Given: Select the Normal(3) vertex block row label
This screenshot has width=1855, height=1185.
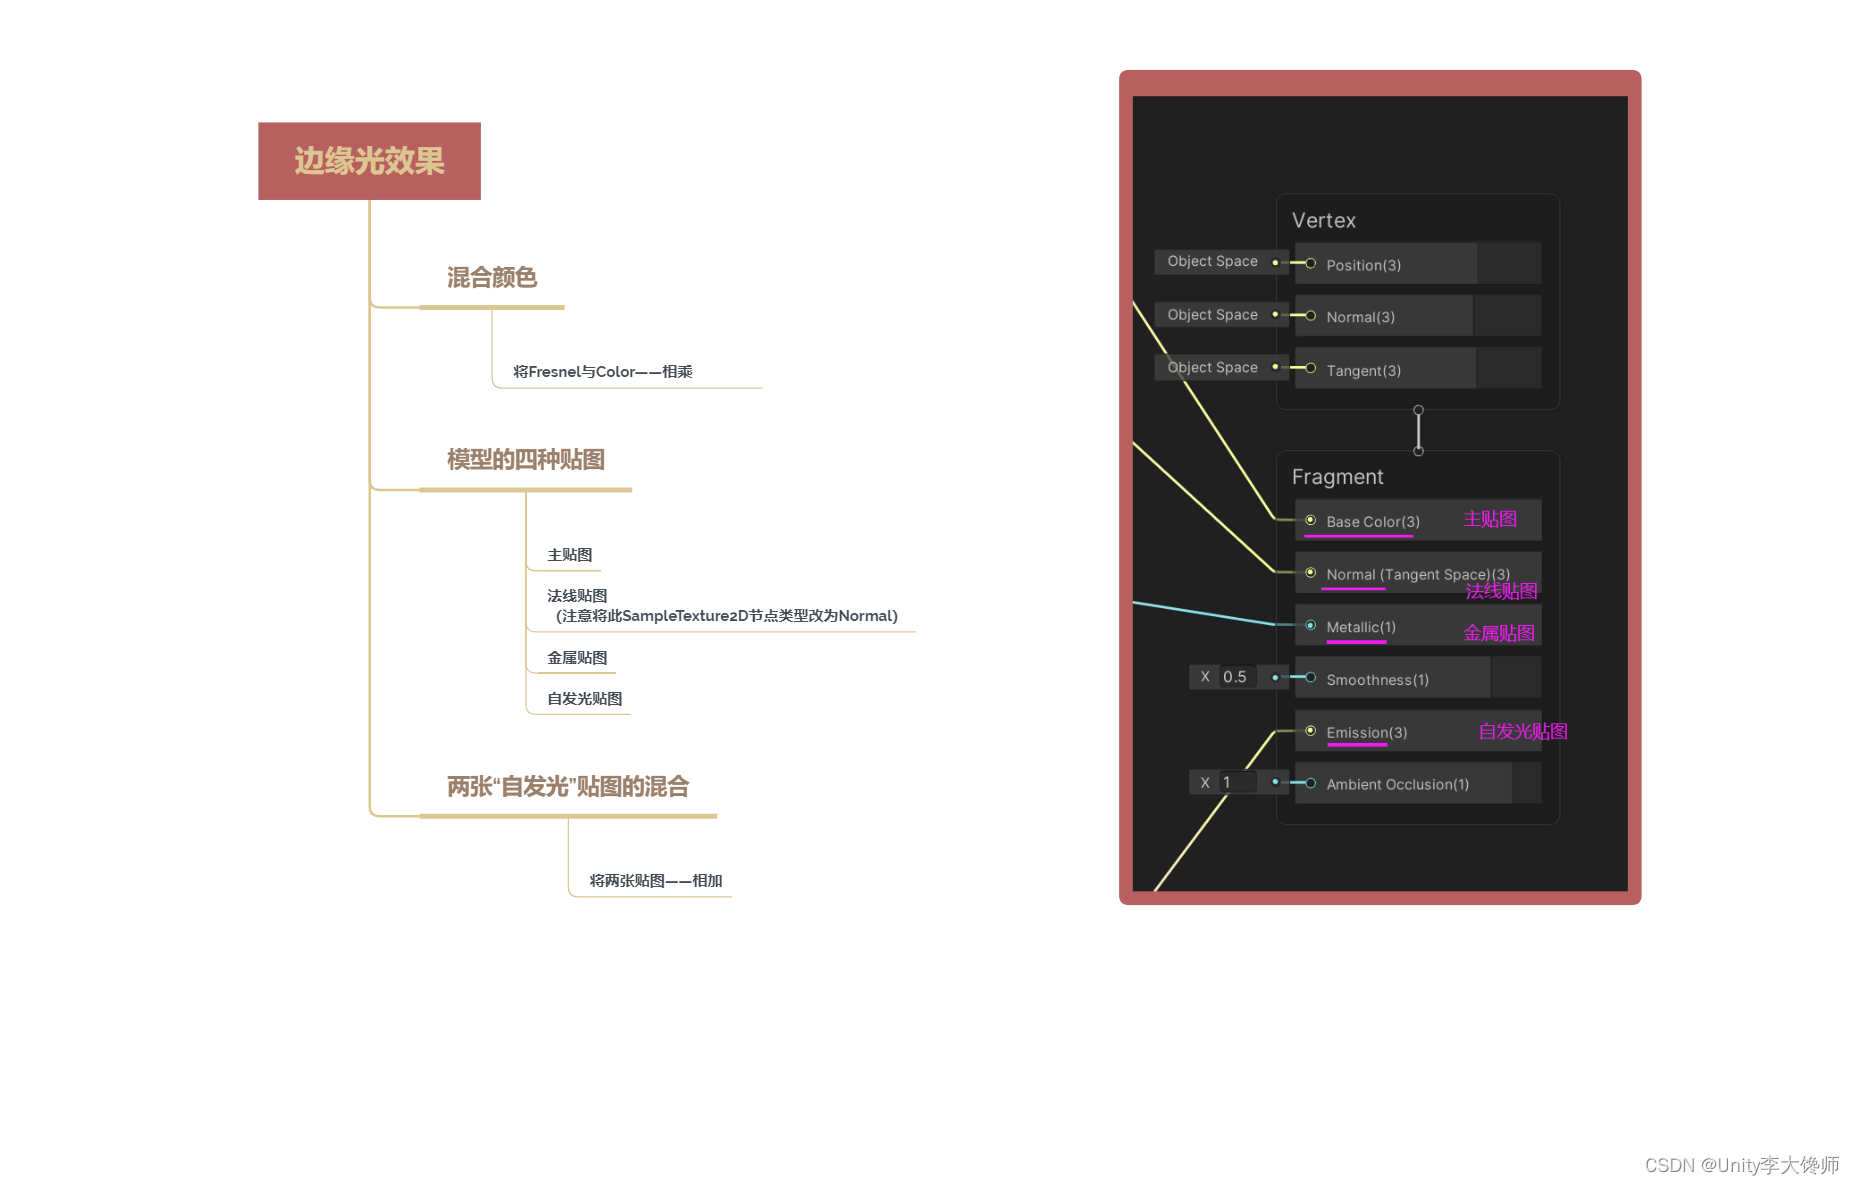Looking at the screenshot, I should coord(1361,317).
